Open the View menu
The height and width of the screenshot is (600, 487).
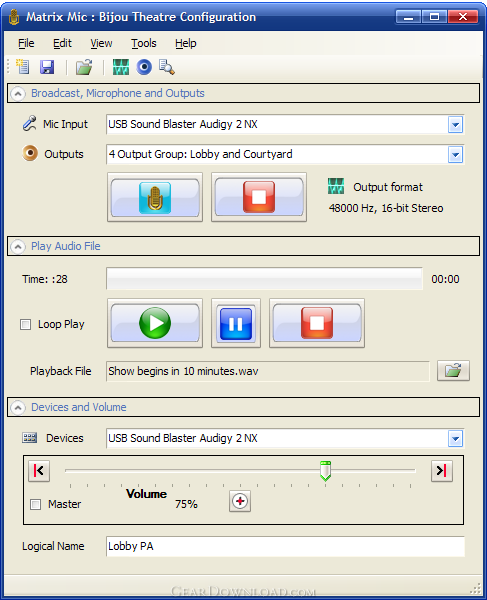point(101,43)
